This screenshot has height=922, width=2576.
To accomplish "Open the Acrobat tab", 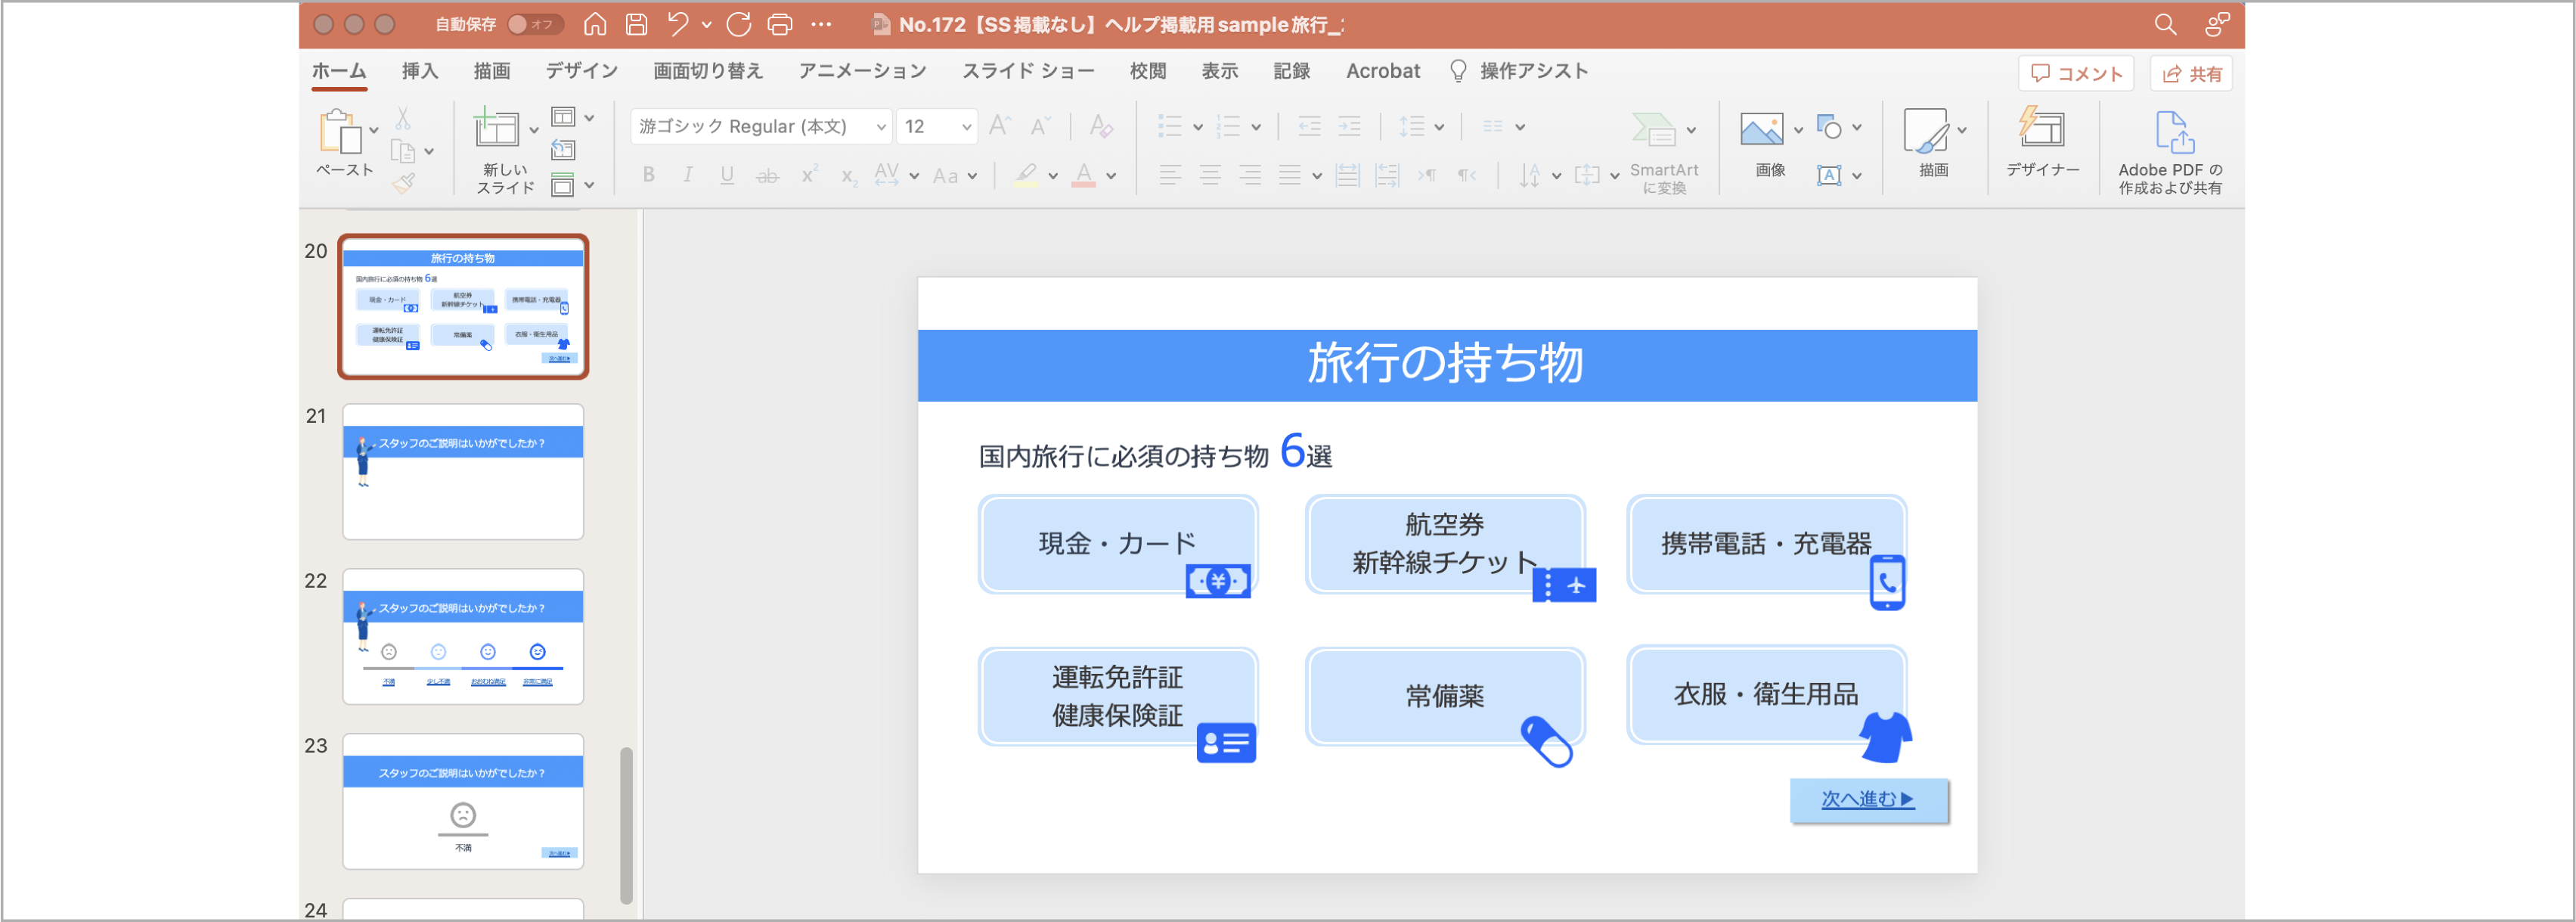I will click(x=1383, y=71).
